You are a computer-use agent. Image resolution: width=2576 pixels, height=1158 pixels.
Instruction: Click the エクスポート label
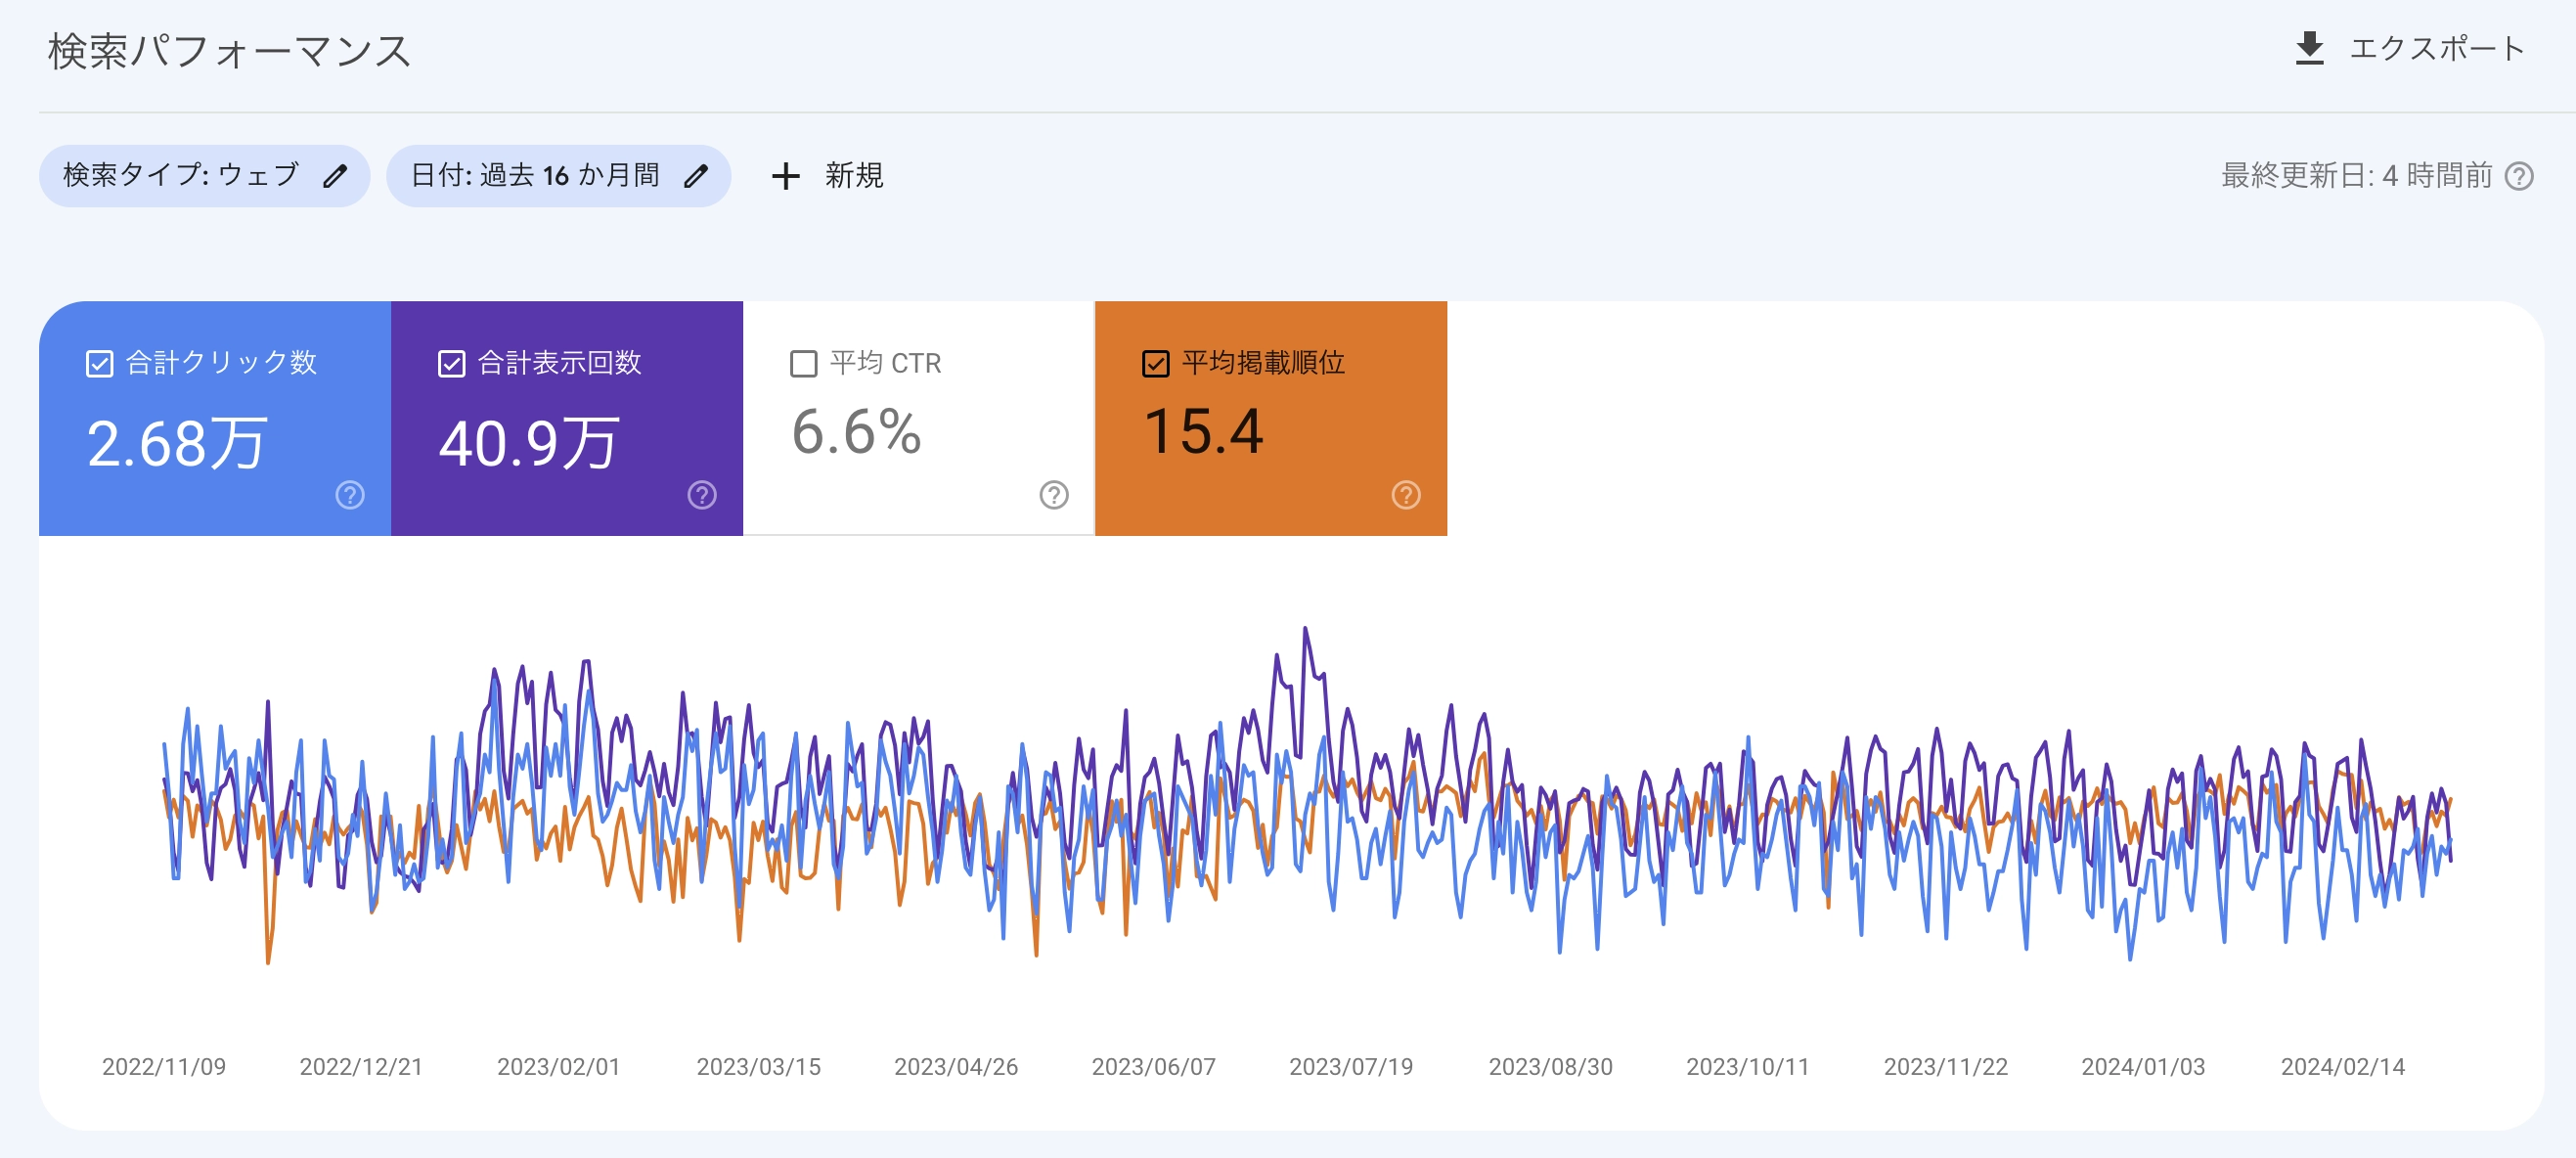tap(2436, 48)
